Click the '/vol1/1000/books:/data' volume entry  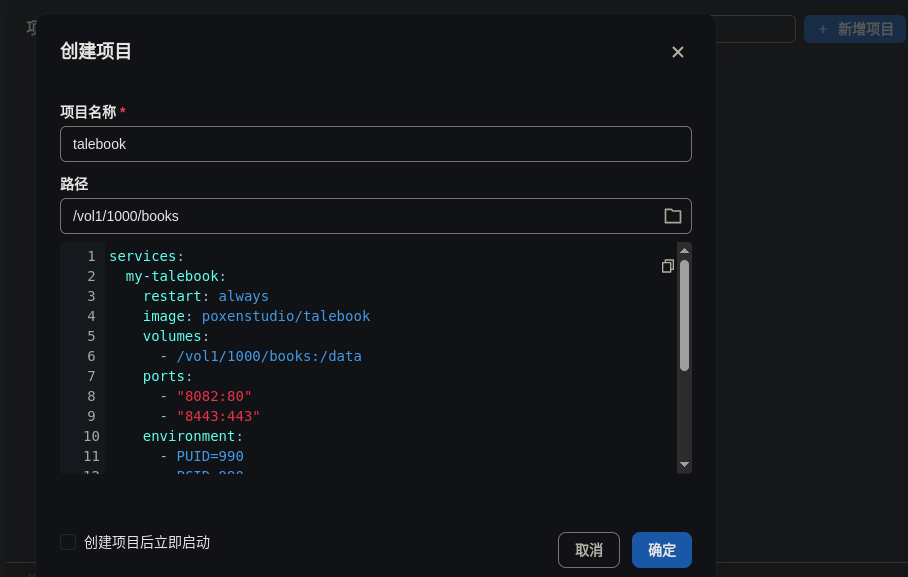[269, 356]
